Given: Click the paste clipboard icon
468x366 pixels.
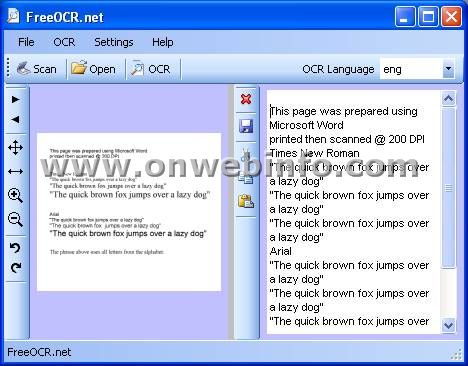Looking at the screenshot, I should (x=246, y=201).
